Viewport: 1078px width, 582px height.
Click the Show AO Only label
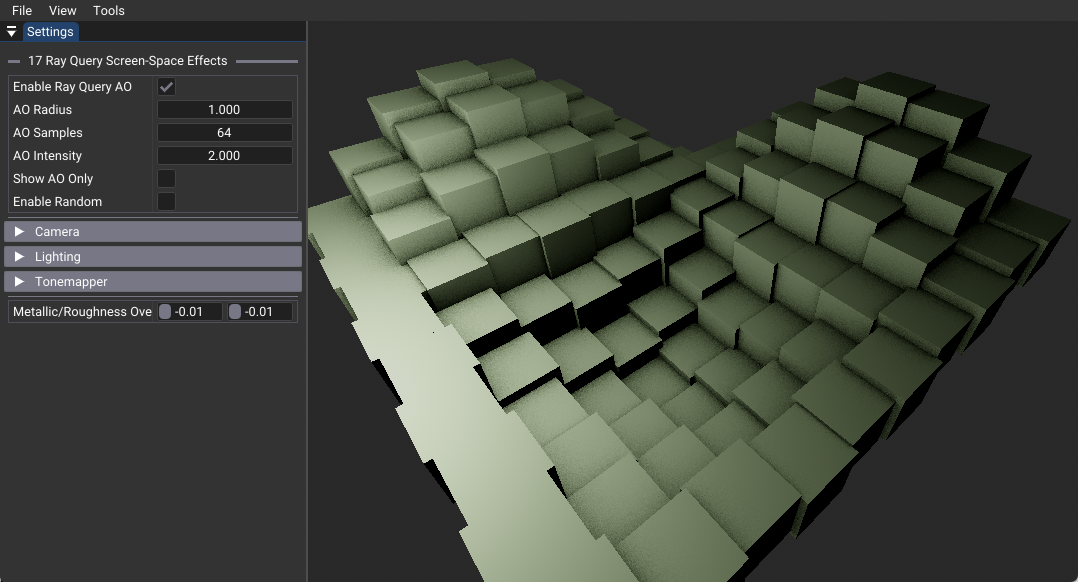(x=53, y=179)
